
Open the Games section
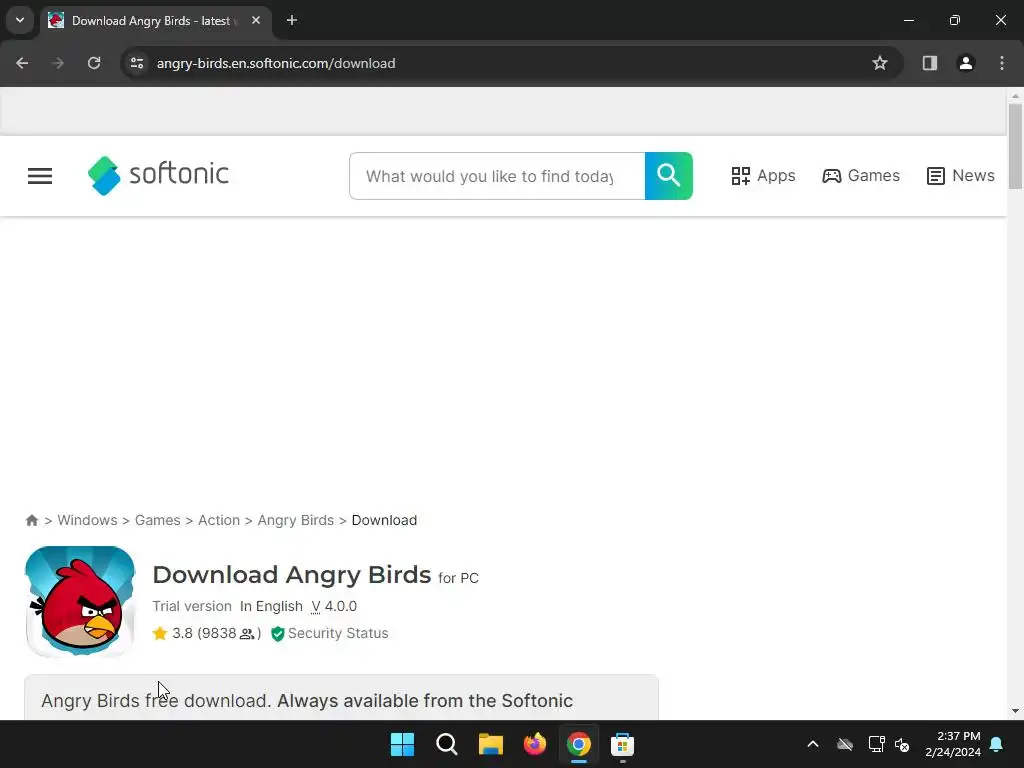(x=861, y=176)
